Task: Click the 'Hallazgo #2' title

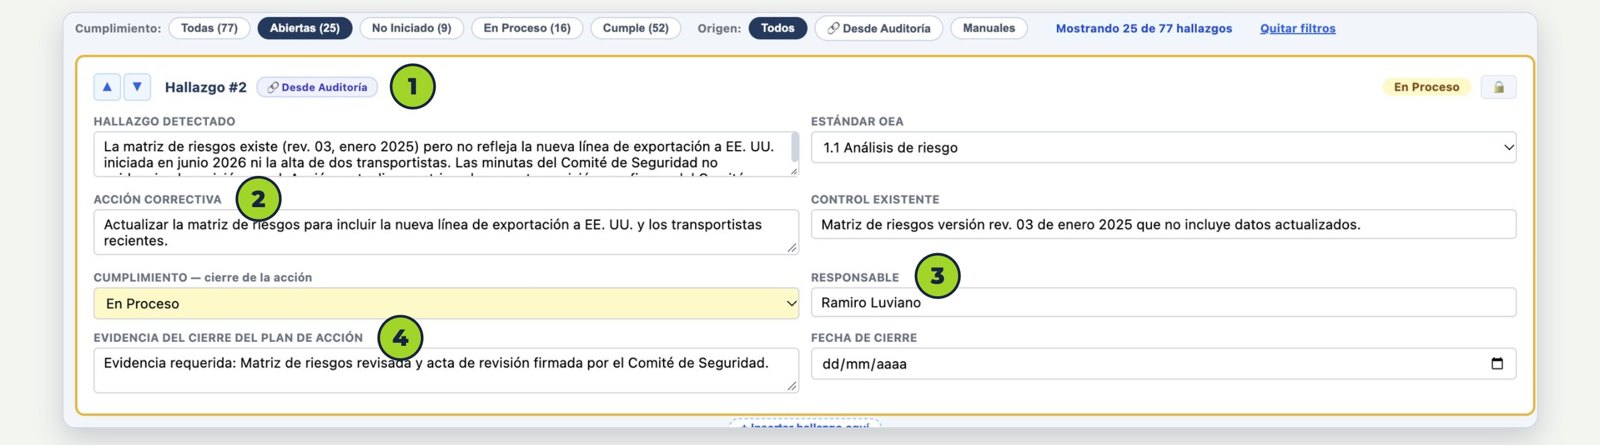Action: click(205, 87)
